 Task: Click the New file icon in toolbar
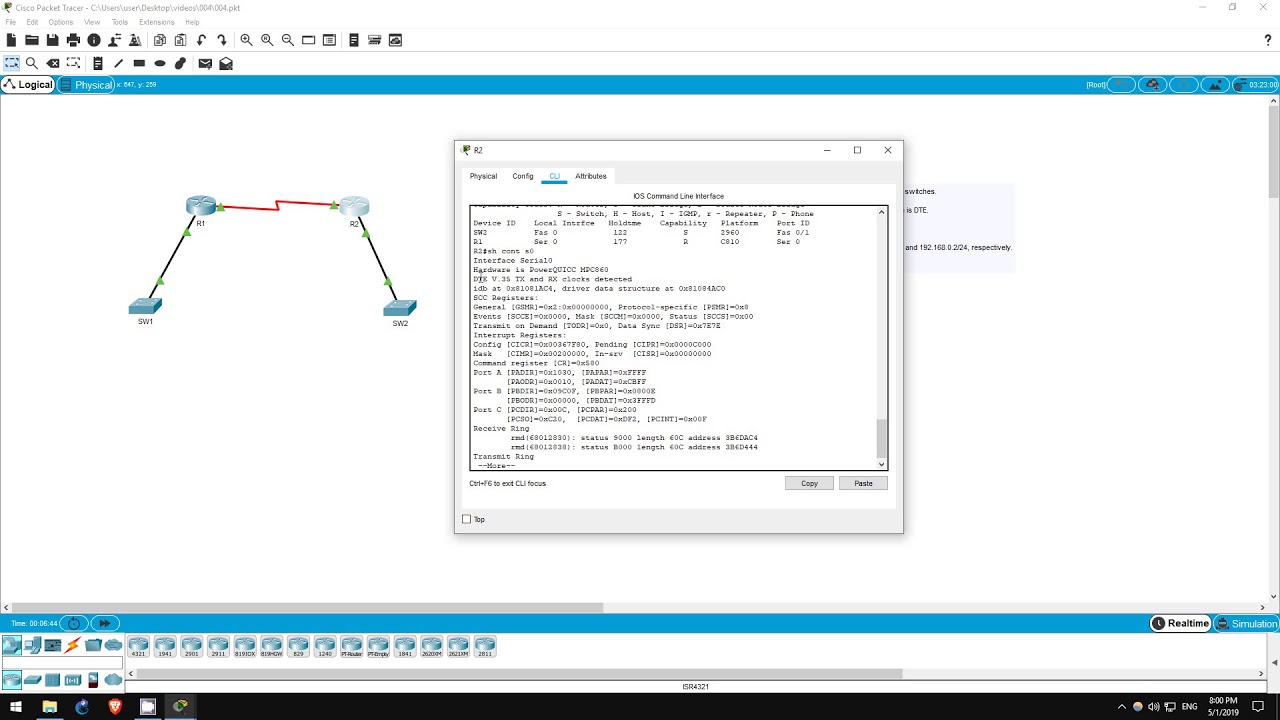pos(11,40)
